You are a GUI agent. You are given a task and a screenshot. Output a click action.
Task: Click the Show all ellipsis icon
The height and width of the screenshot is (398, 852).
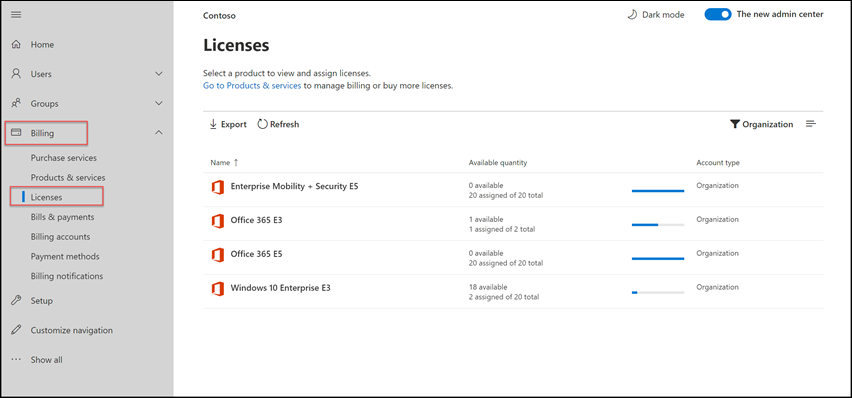point(16,359)
